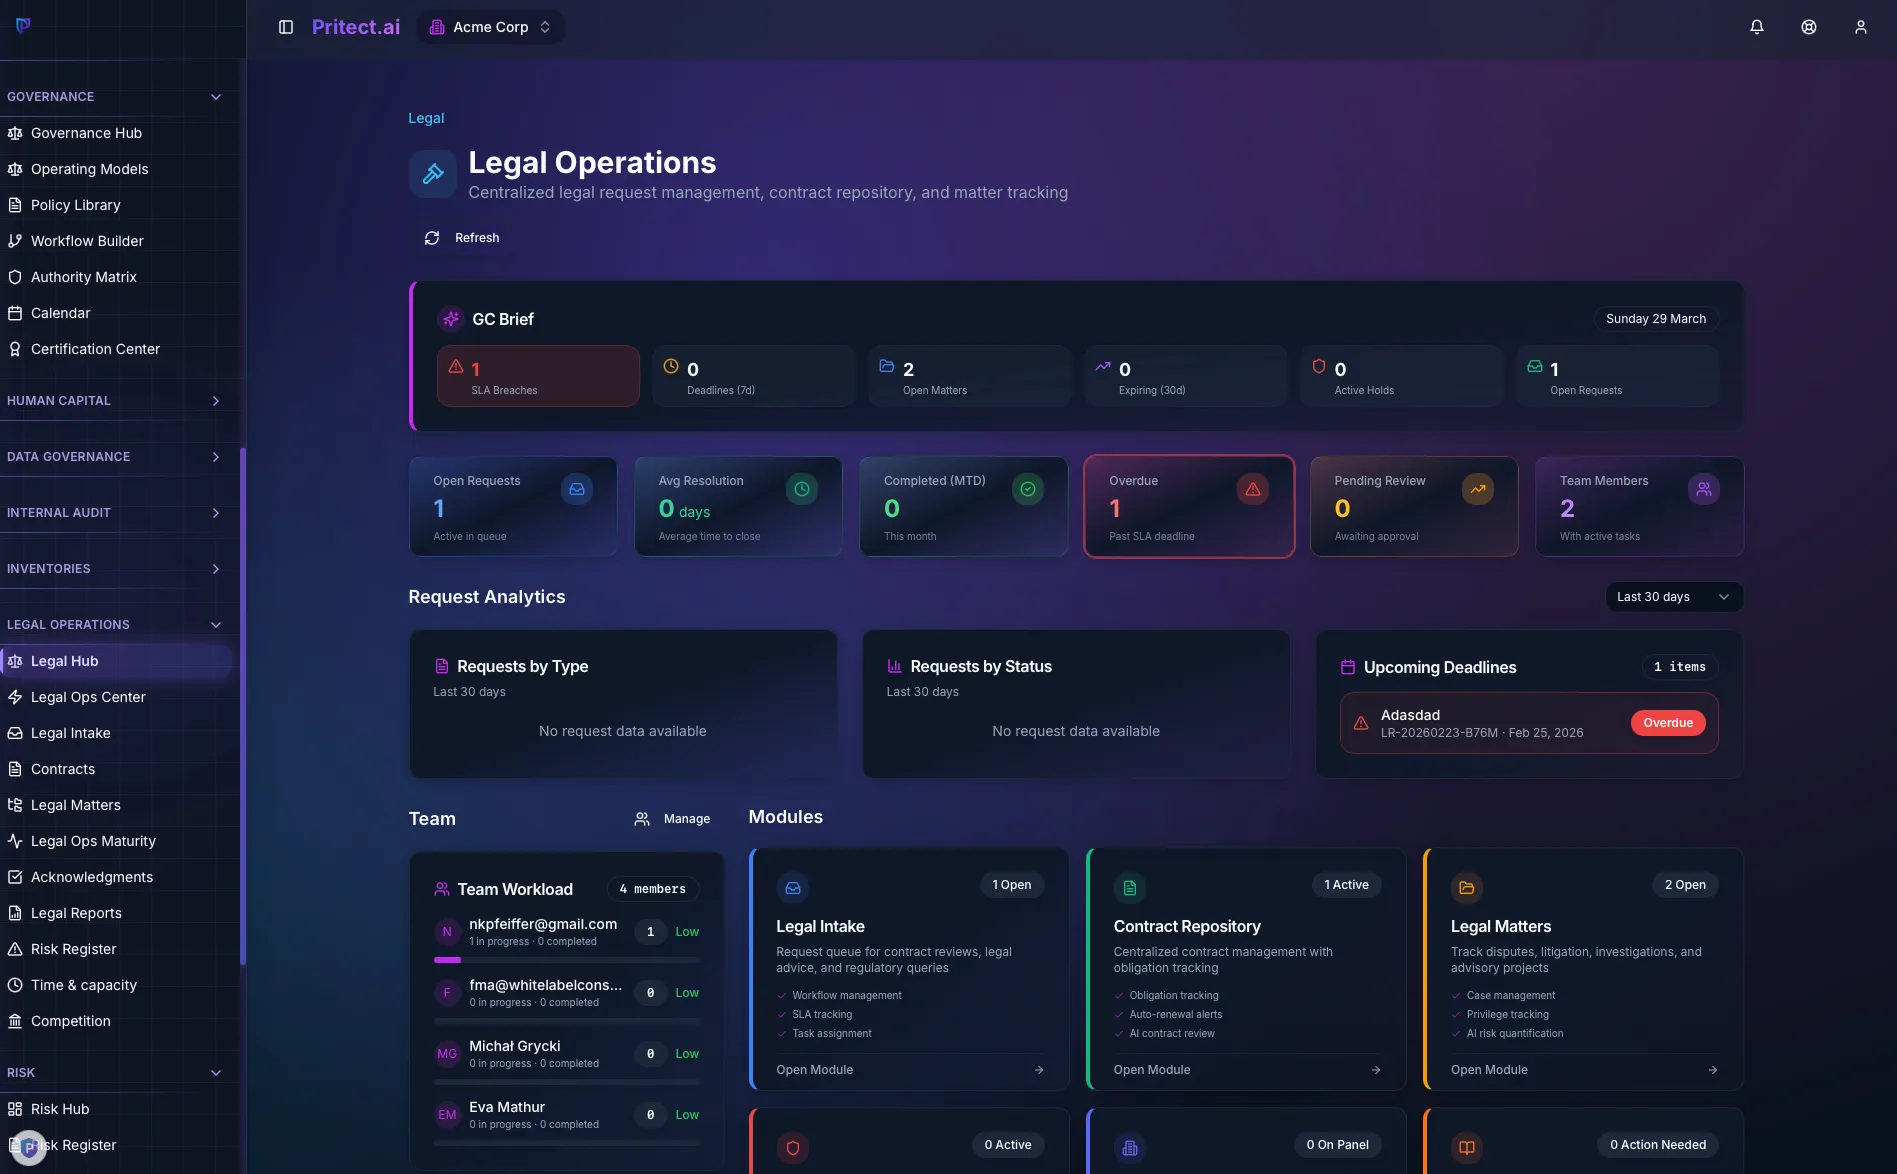This screenshot has width=1897, height=1174.
Task: Click the Refresh button
Action: (x=462, y=238)
